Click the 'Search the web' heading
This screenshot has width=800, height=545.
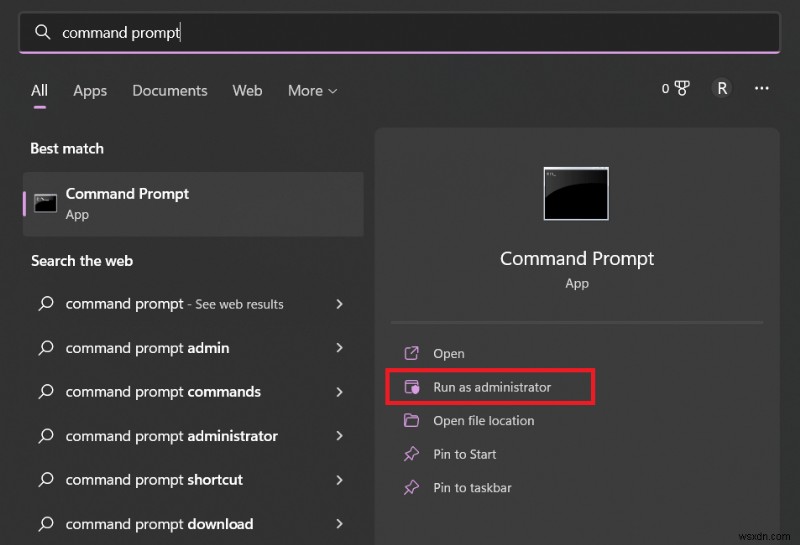tap(82, 261)
